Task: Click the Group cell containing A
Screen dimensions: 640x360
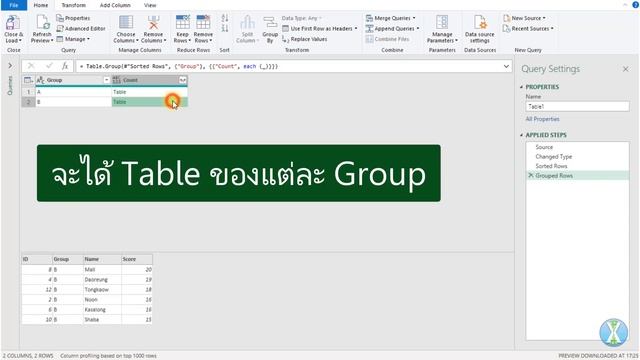Action: tap(73, 92)
